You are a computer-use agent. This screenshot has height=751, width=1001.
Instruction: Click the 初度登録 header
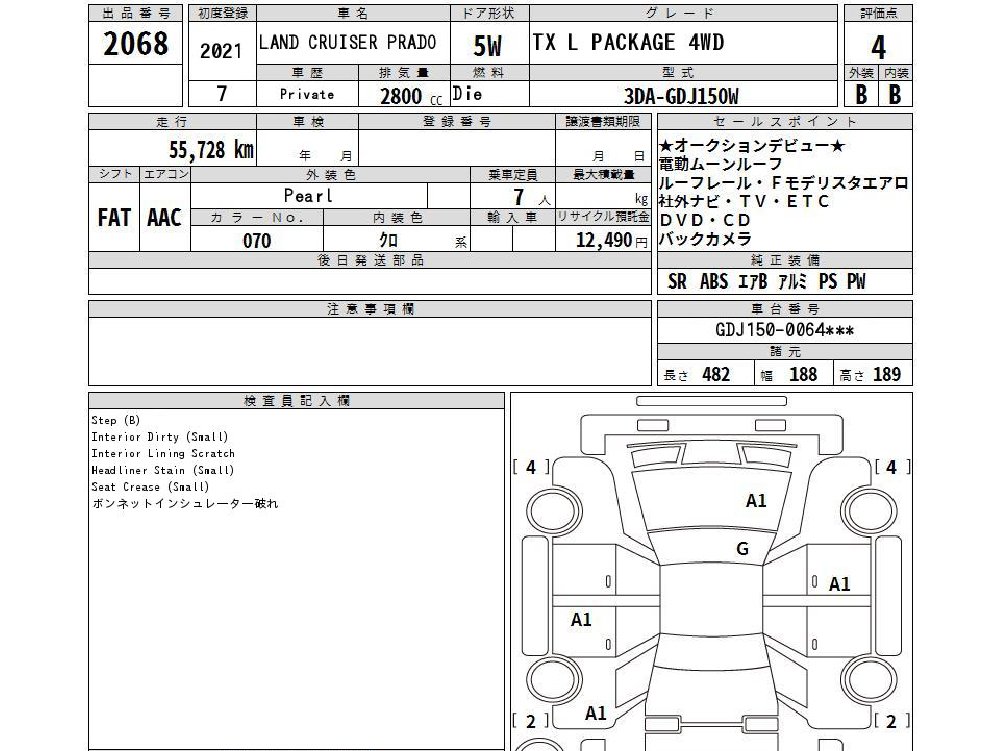point(222,13)
